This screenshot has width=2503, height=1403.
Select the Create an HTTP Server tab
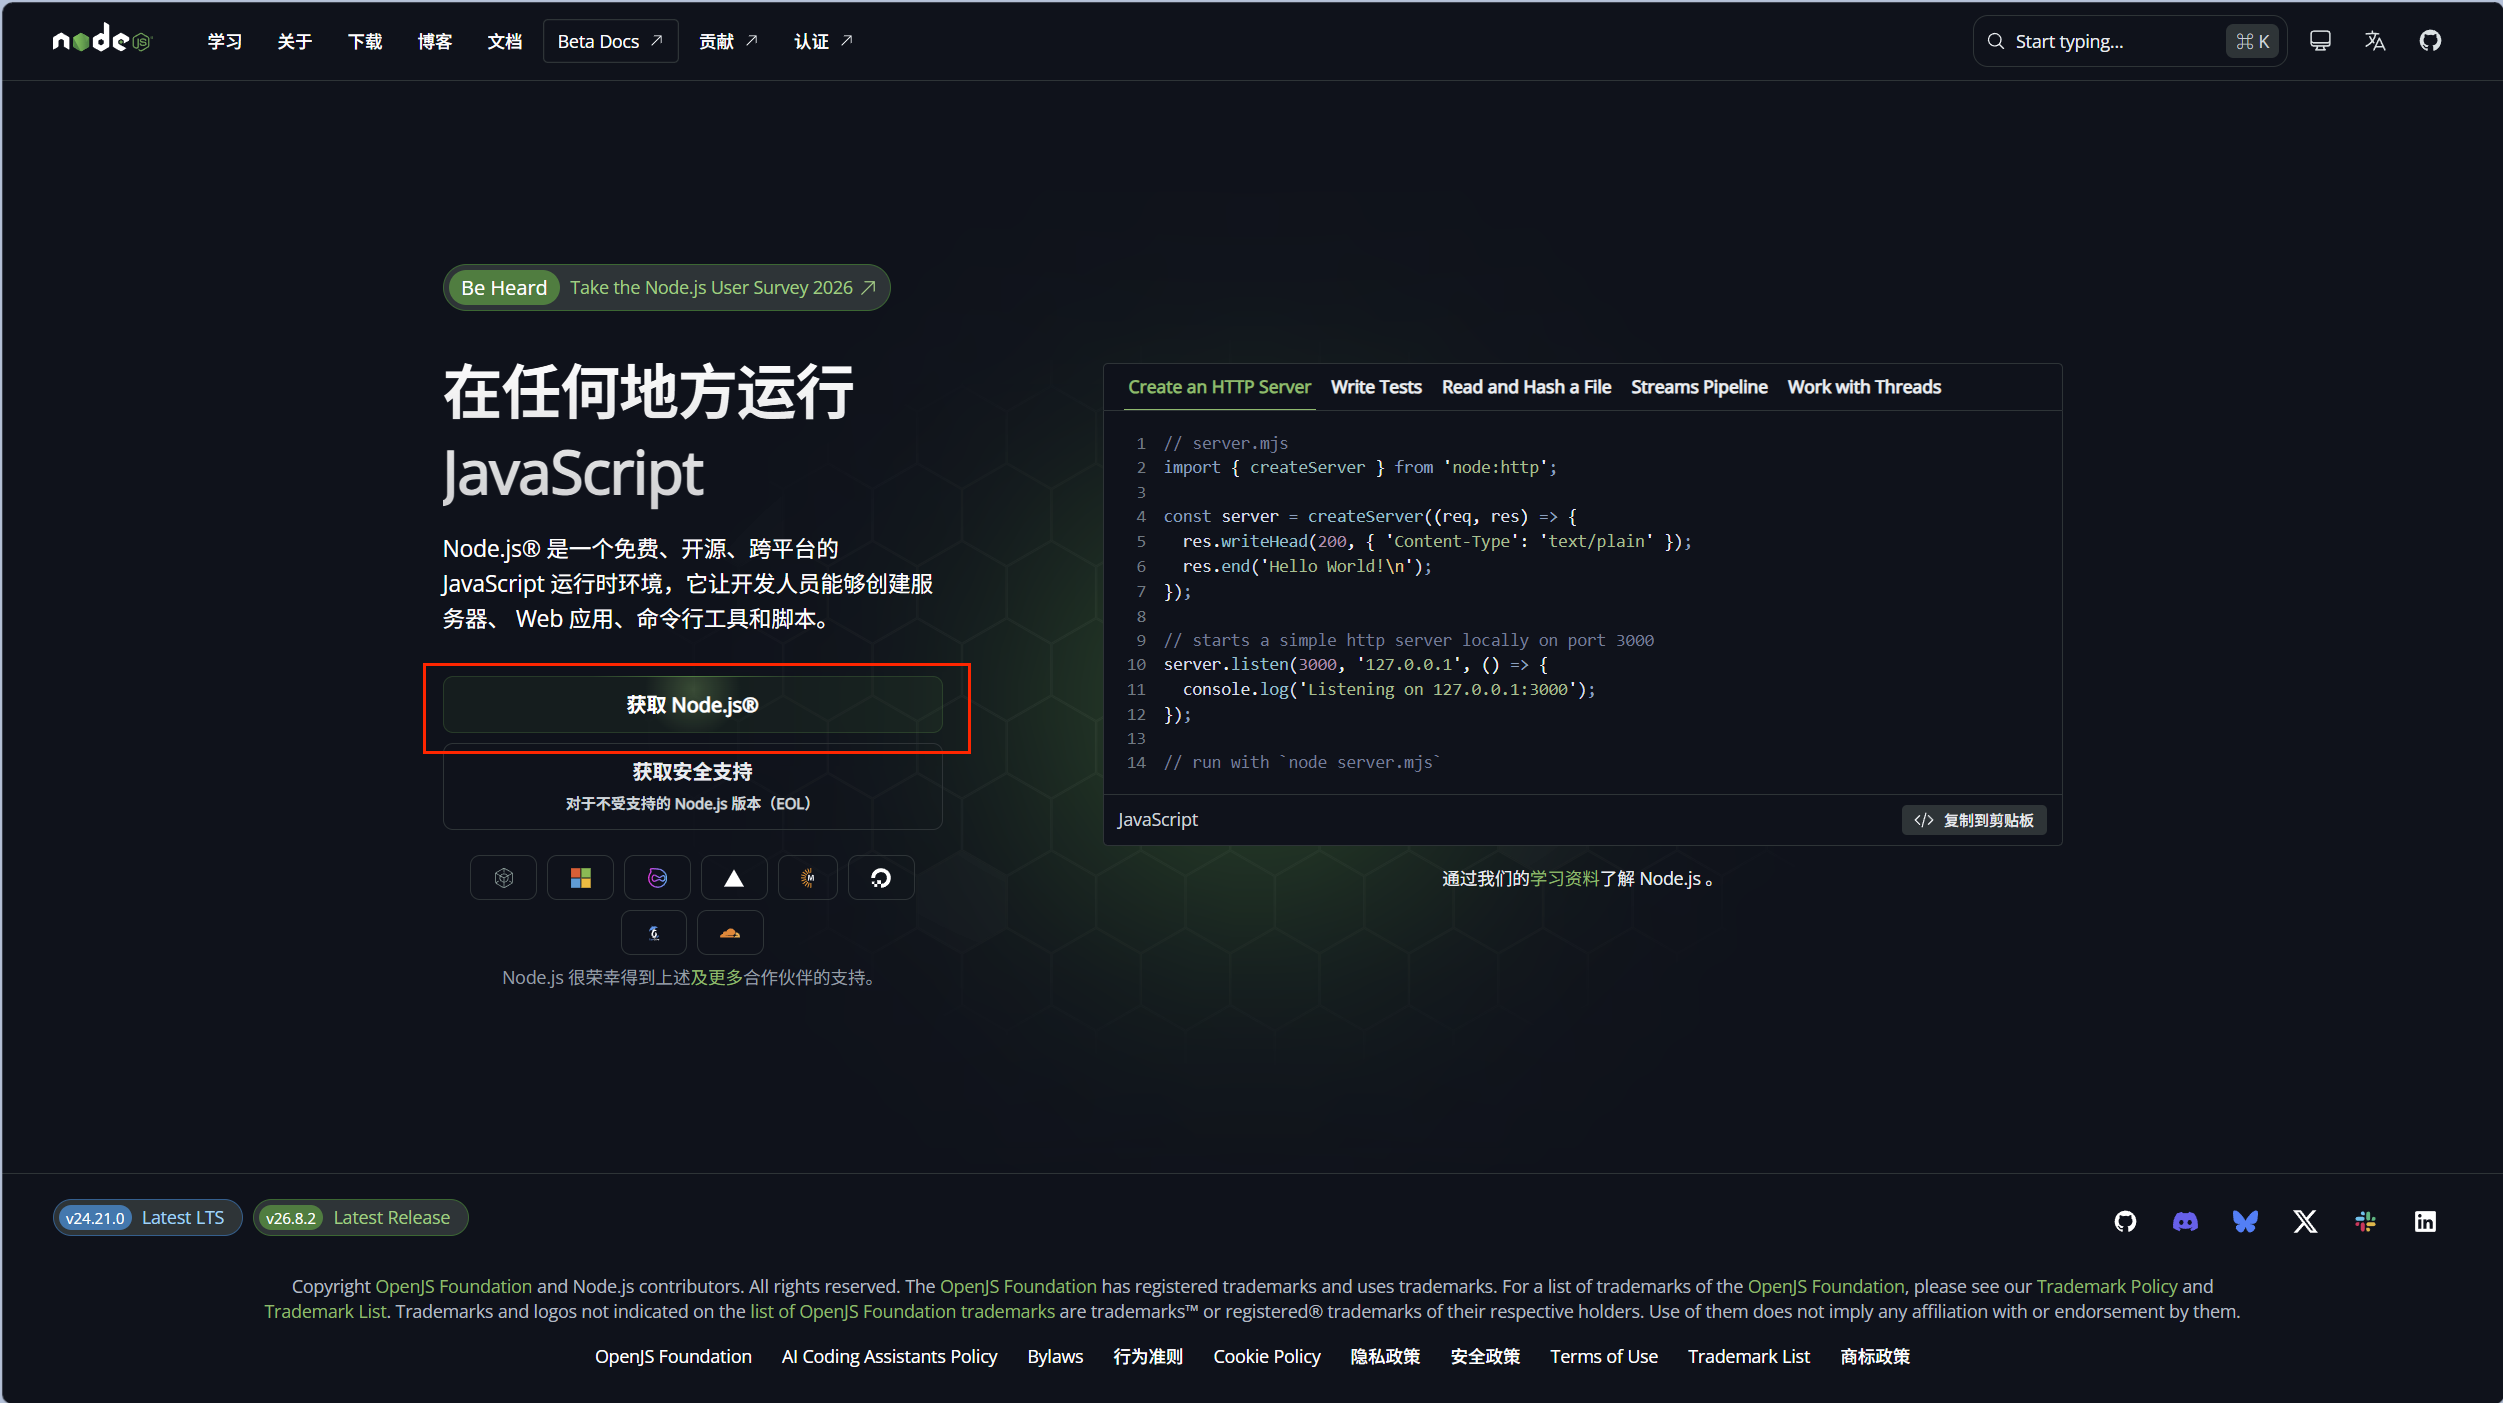pyautogui.click(x=1219, y=387)
